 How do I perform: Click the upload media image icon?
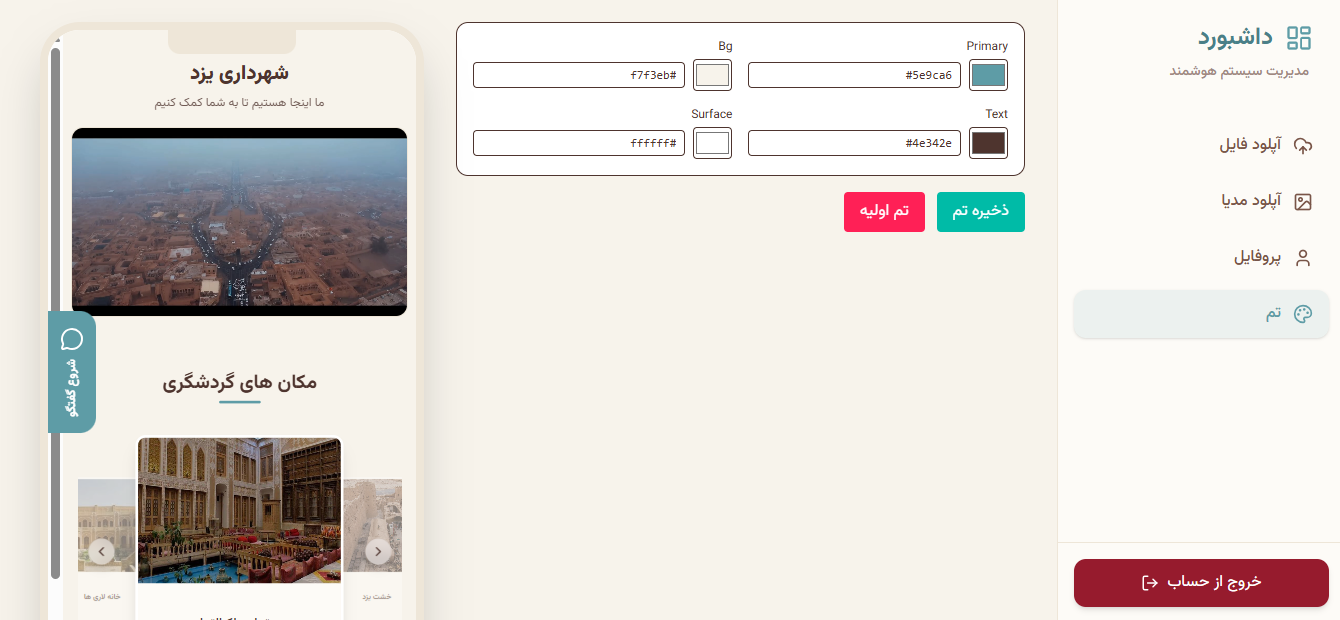tap(1302, 202)
